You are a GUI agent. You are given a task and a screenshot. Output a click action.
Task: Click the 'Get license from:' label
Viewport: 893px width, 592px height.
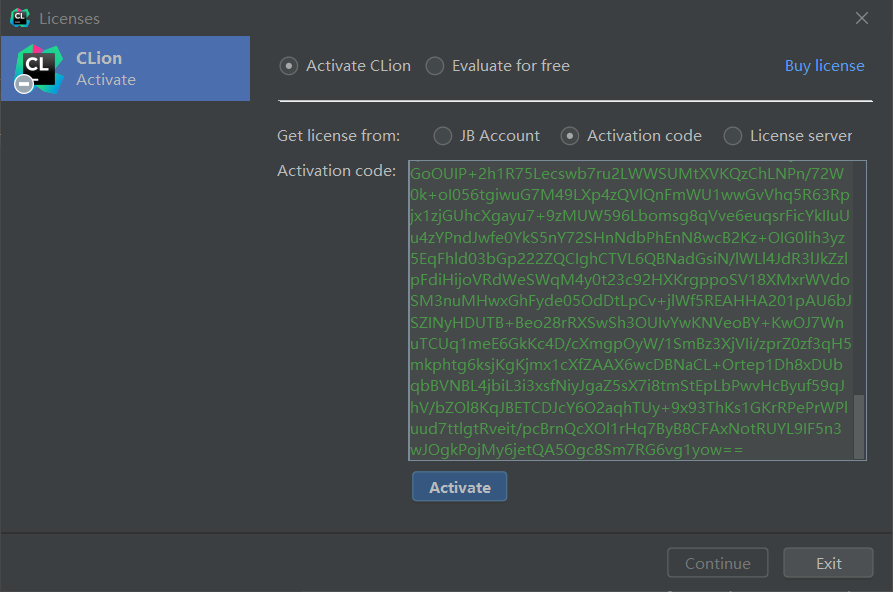[338, 136]
